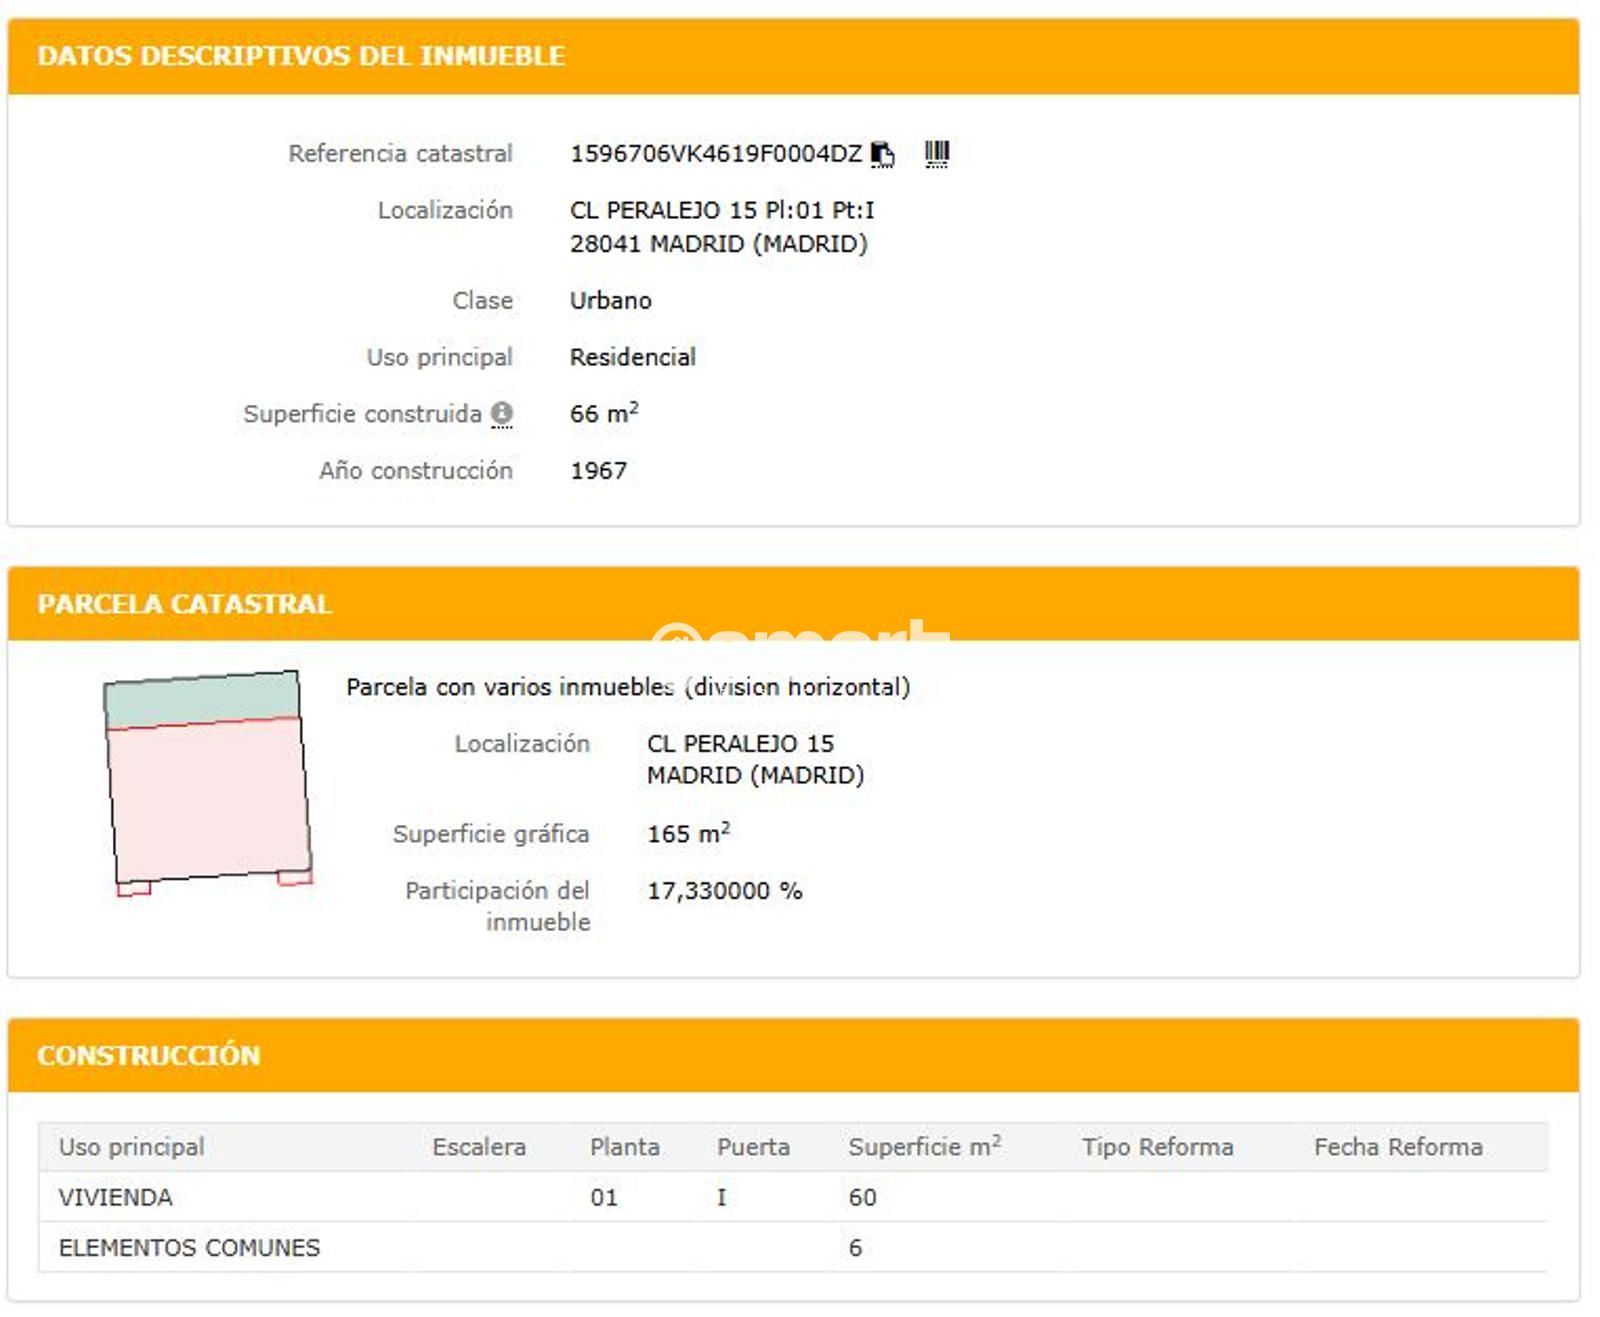Click the copy icon beside the cadastral reference

click(882, 154)
